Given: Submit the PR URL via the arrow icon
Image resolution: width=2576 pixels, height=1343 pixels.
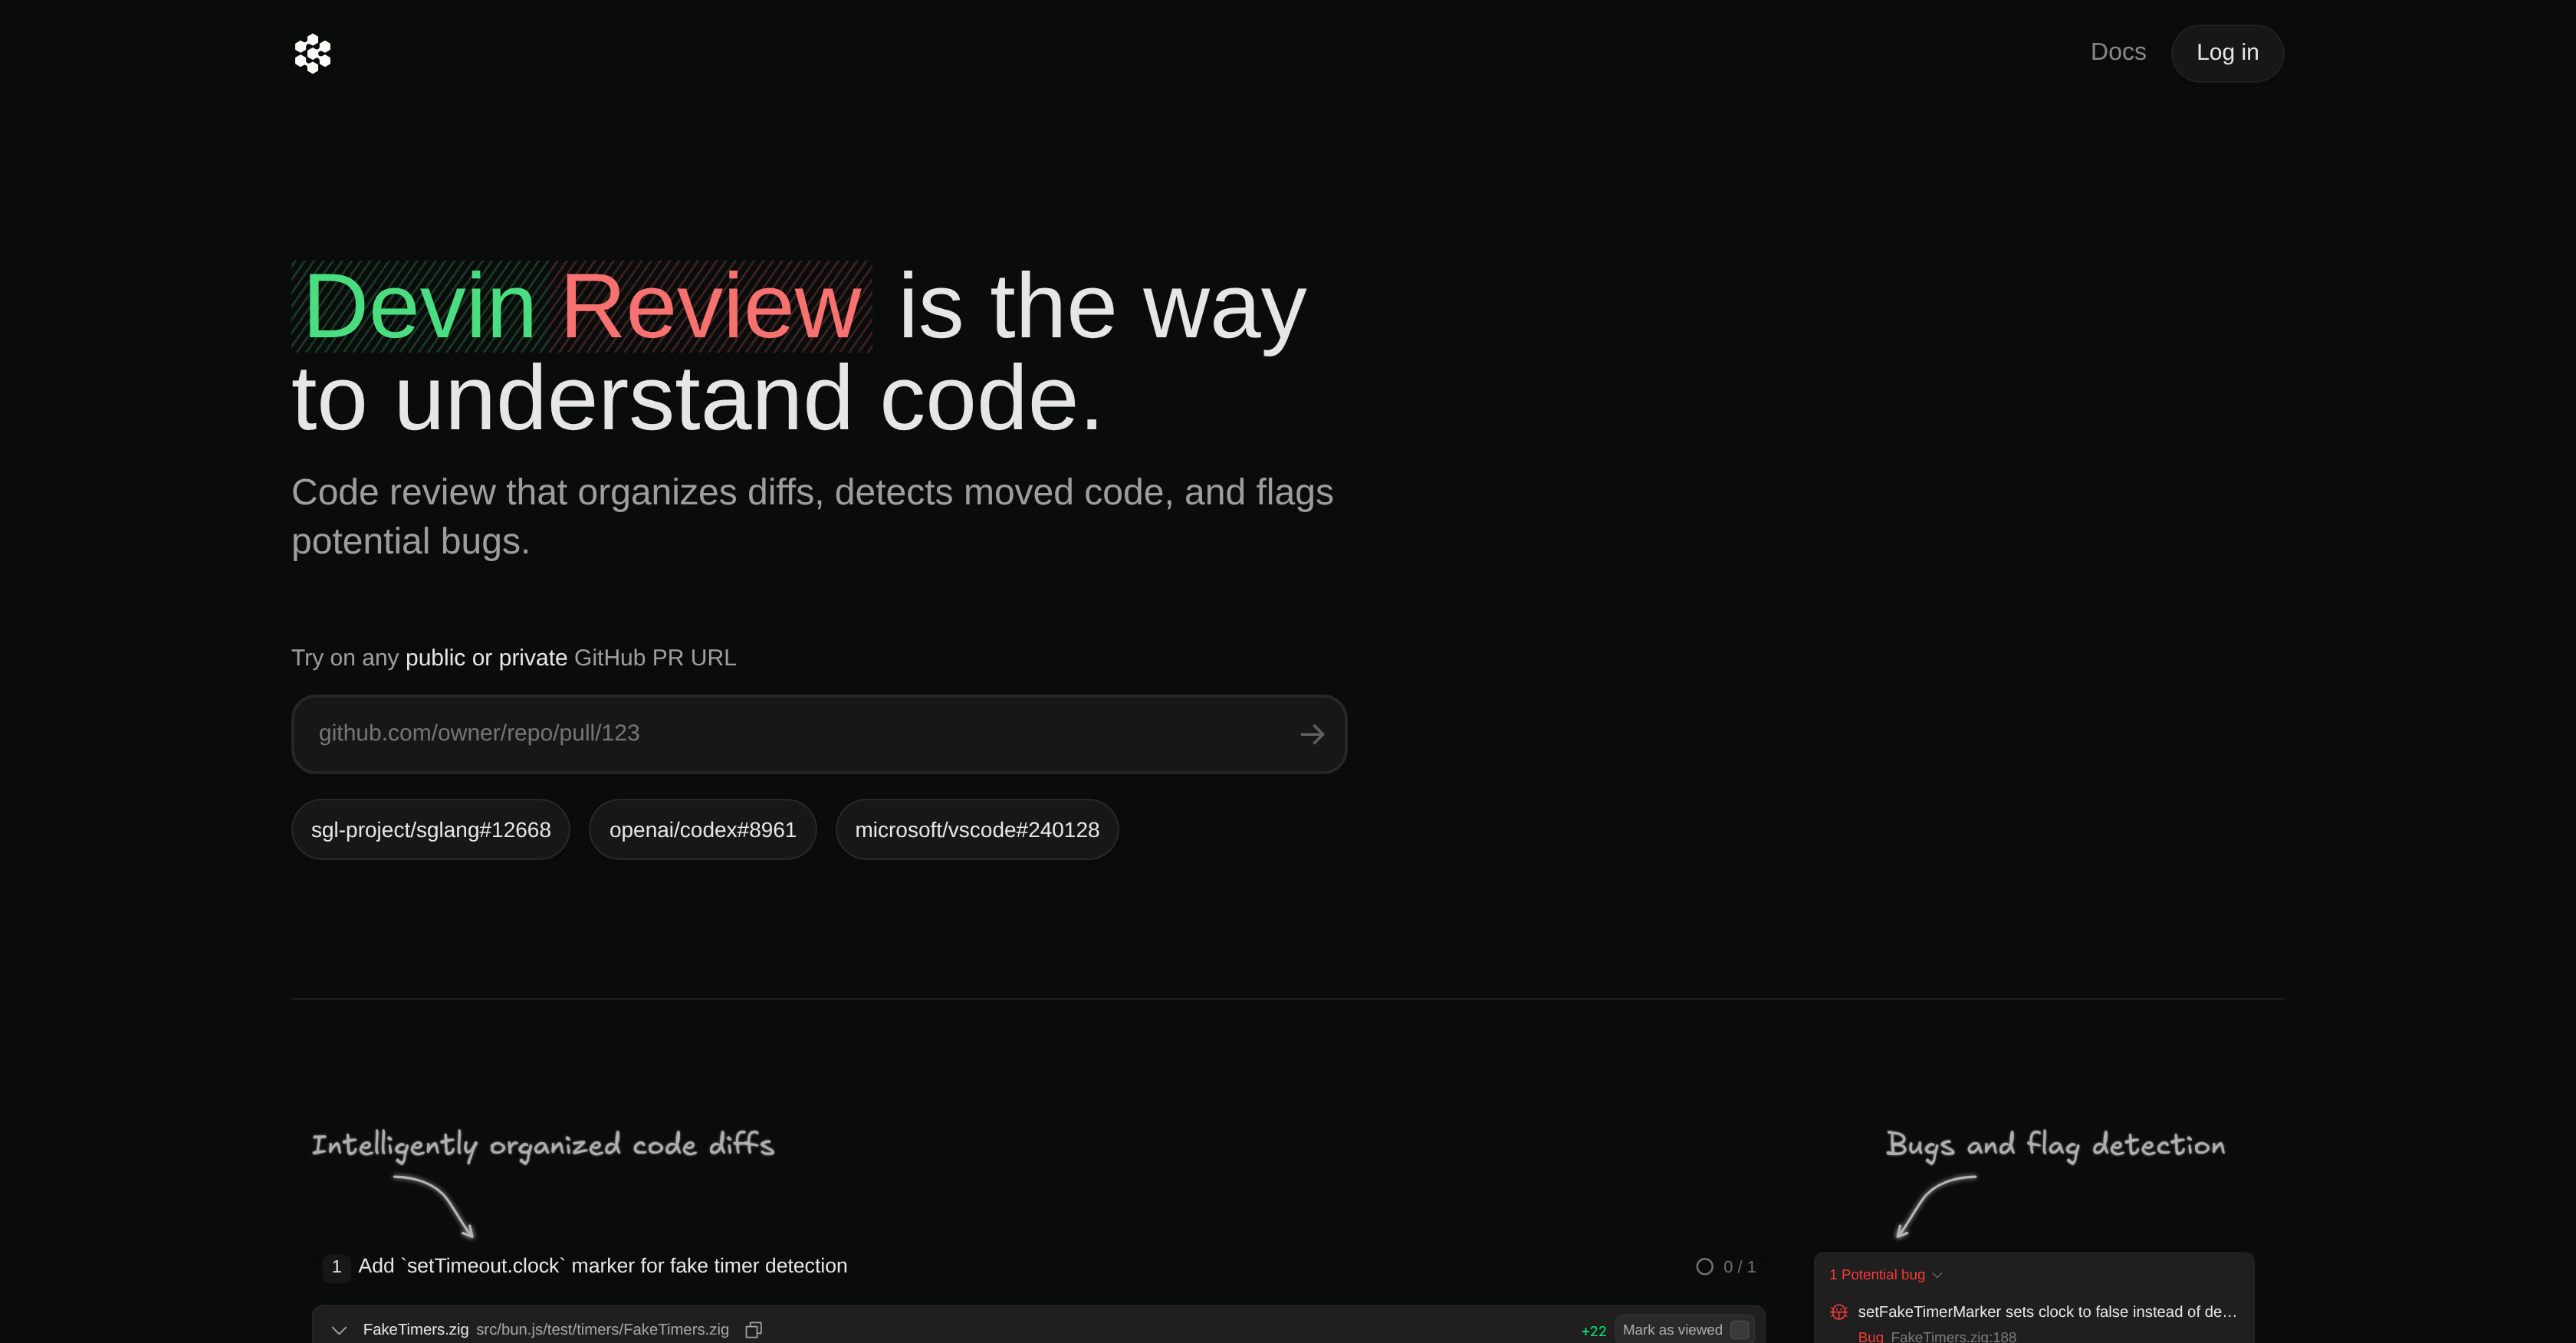Looking at the screenshot, I should 1312,733.
